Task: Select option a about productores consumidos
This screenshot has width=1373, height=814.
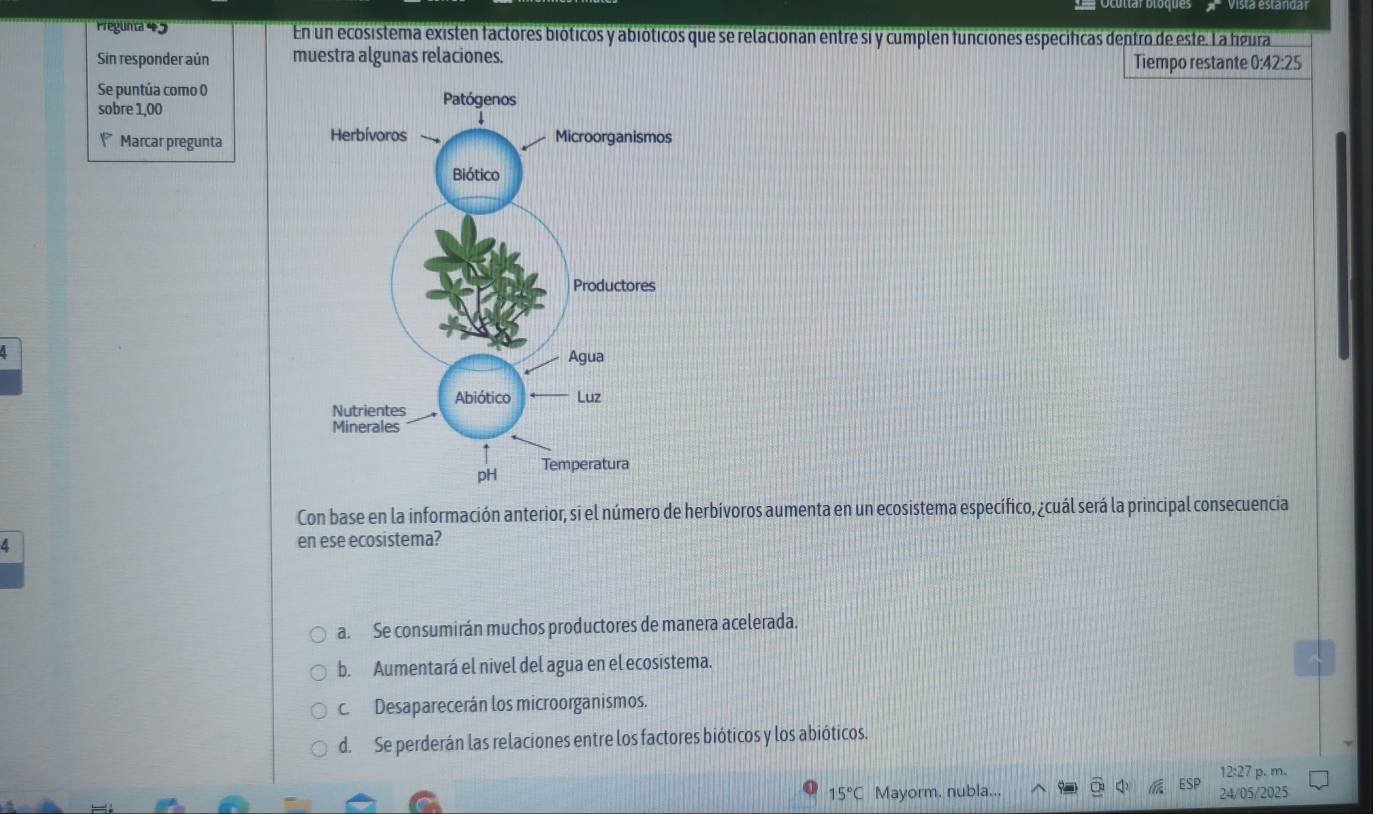Action: tap(318, 632)
